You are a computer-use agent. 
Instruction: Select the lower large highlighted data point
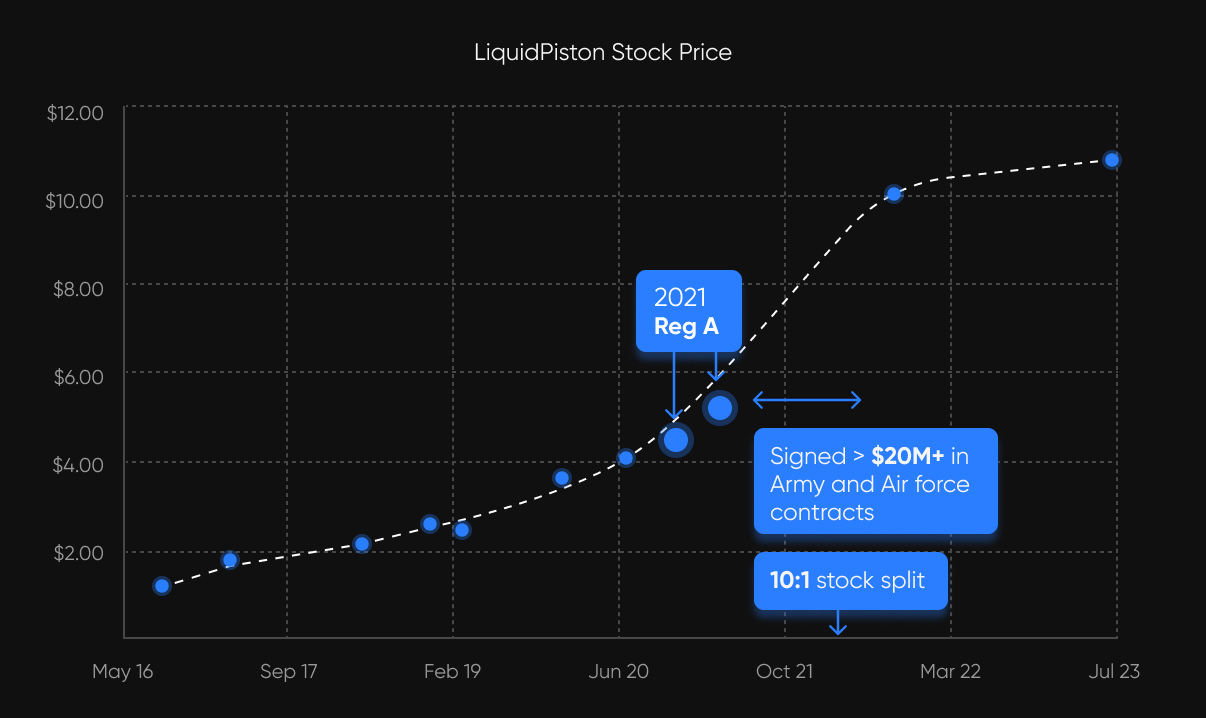[x=675, y=439]
